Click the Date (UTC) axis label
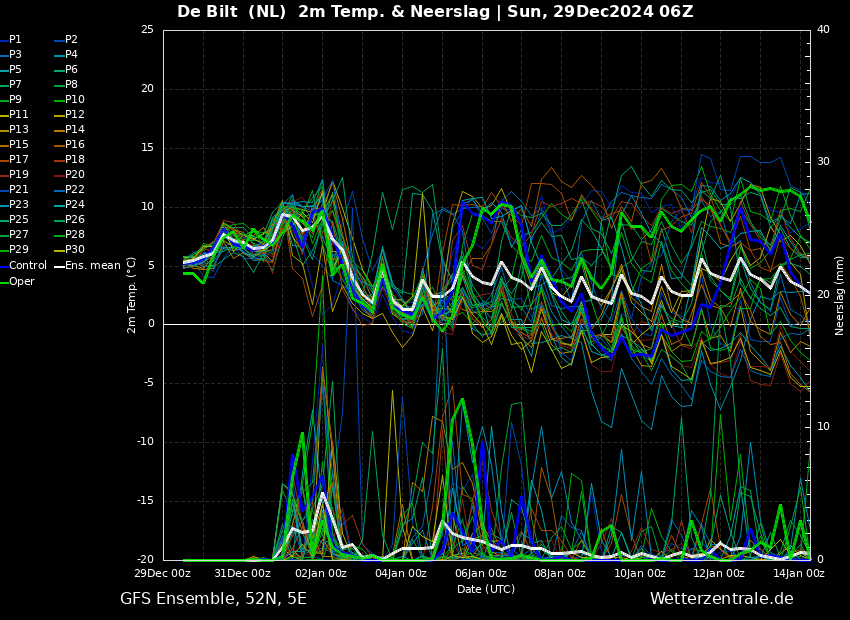Image resolution: width=850 pixels, height=620 pixels. coord(486,590)
